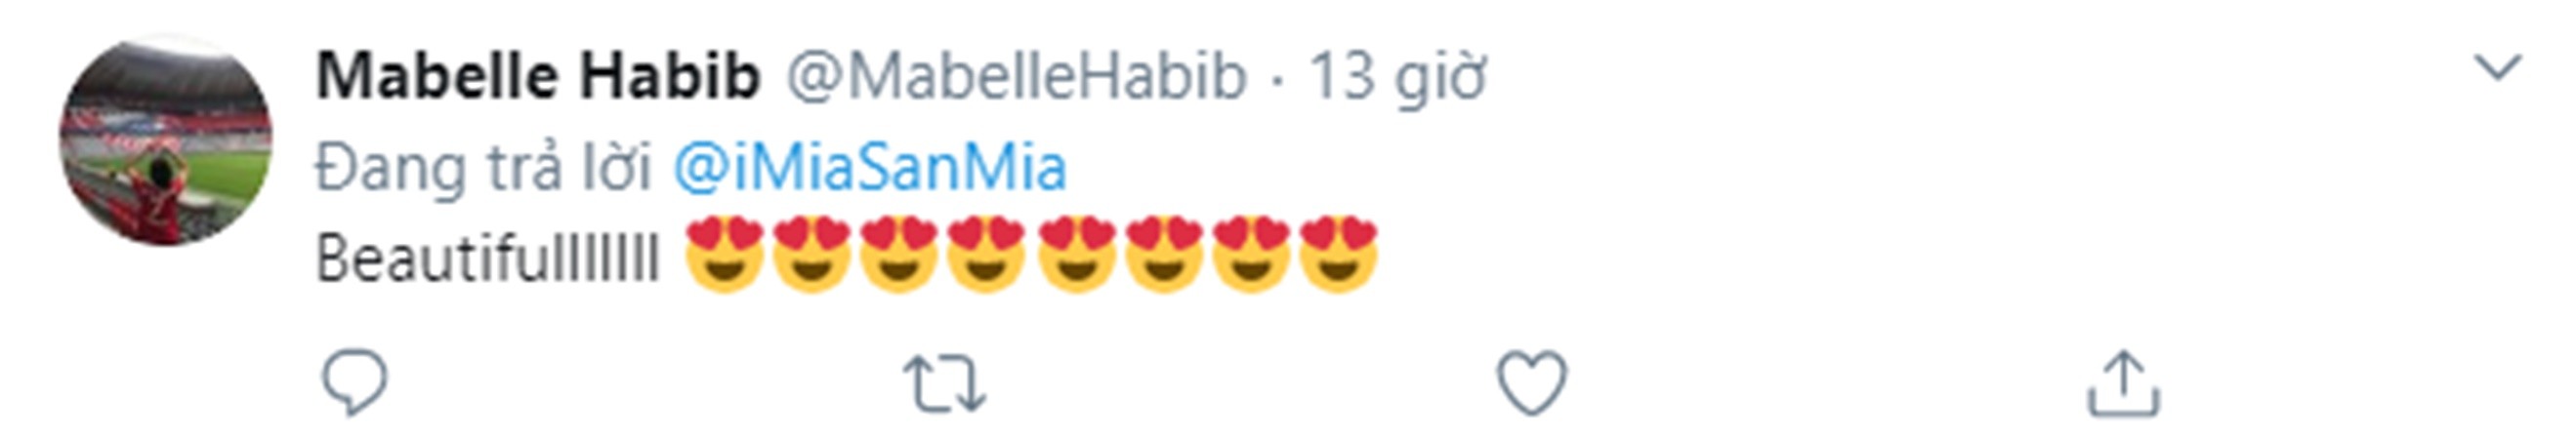Click the third heart-eyes emoji

pyautogui.click(x=900, y=253)
